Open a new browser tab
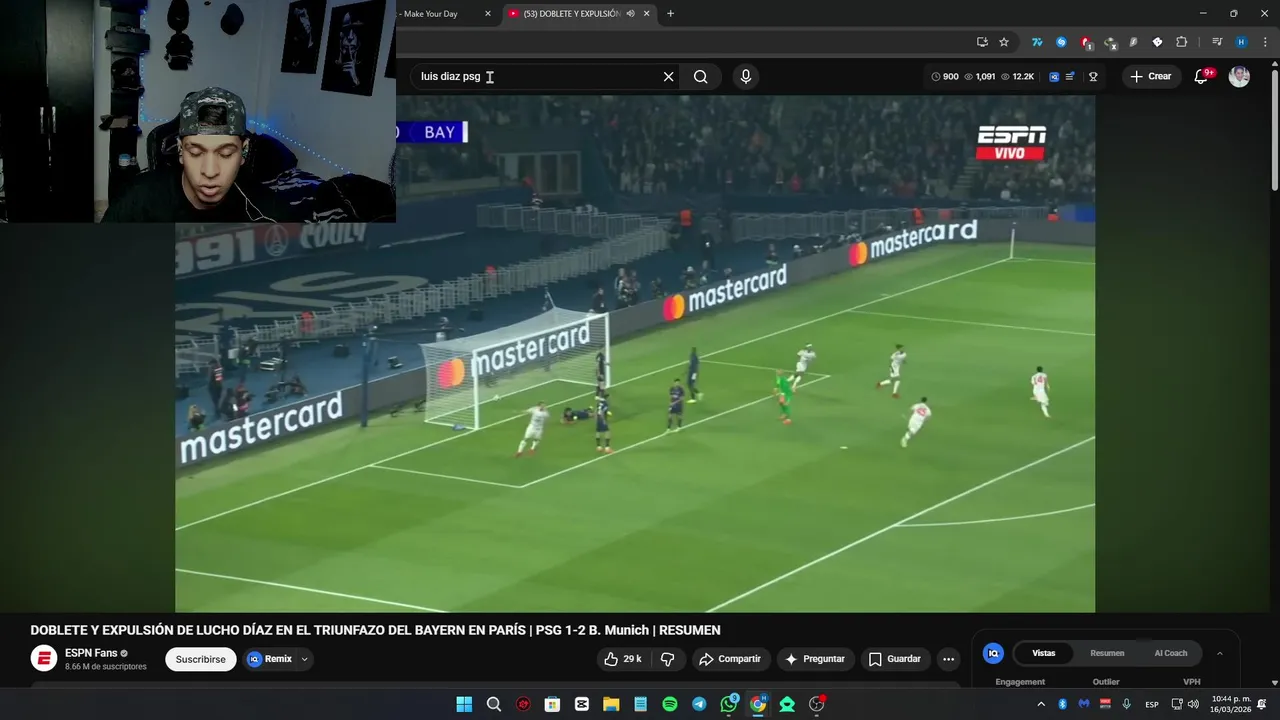 coord(670,13)
